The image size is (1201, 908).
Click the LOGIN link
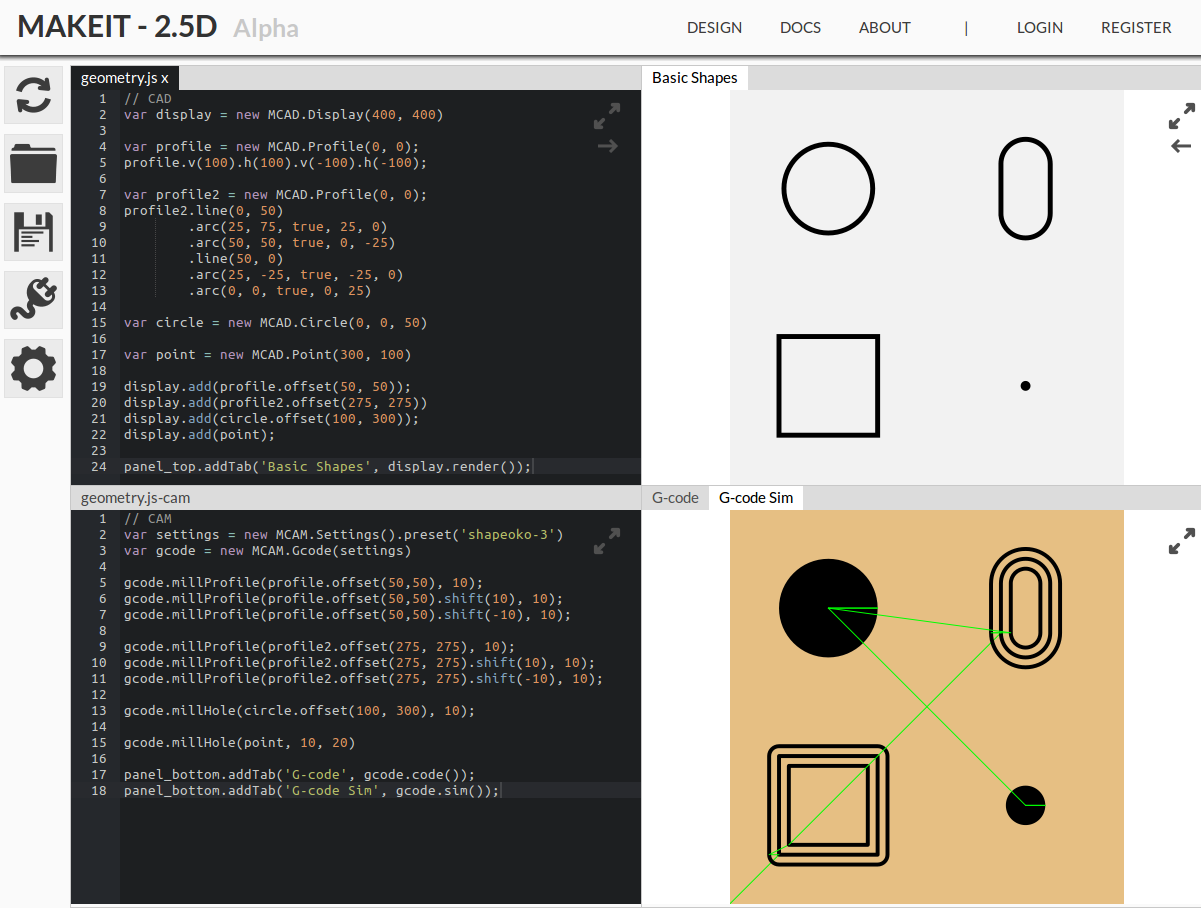tap(1039, 28)
